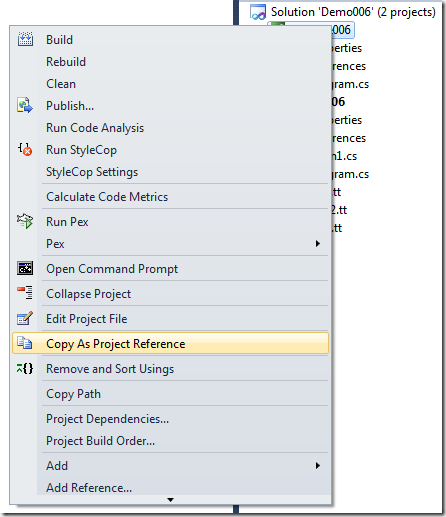Expand the Add submenu arrow
446x517 pixels.
tap(318, 466)
